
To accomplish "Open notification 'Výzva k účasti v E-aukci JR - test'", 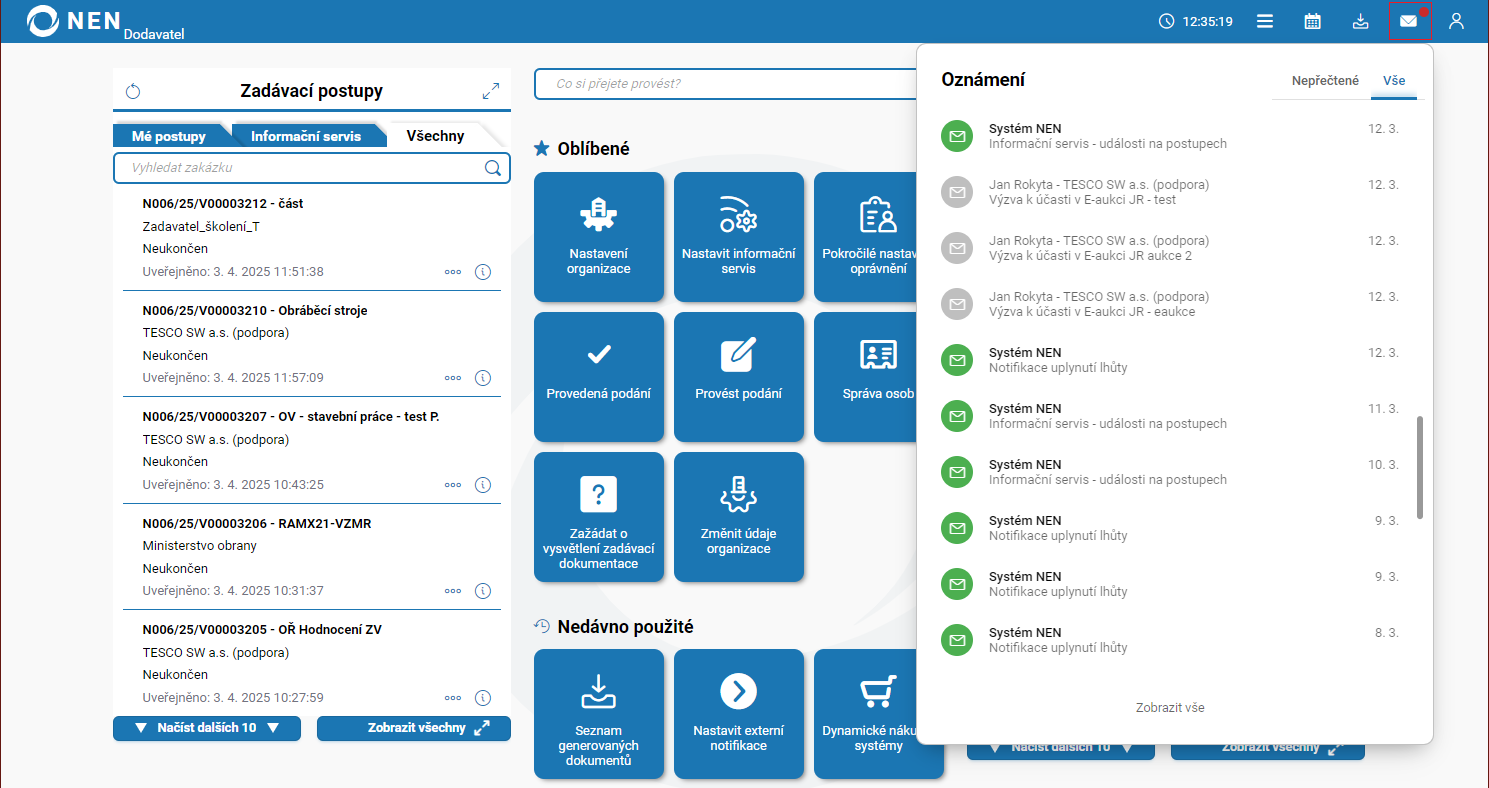I will (x=1170, y=192).
